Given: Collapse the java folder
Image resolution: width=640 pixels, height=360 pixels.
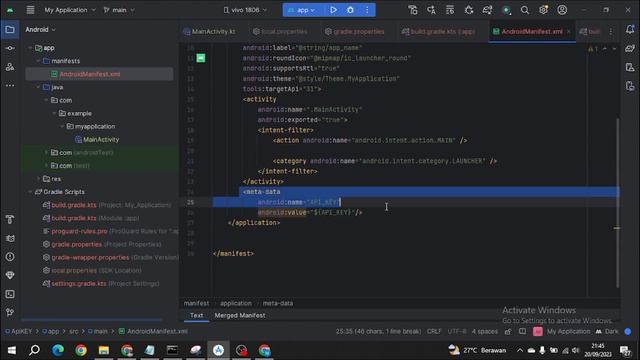Looking at the screenshot, I should tap(38, 87).
